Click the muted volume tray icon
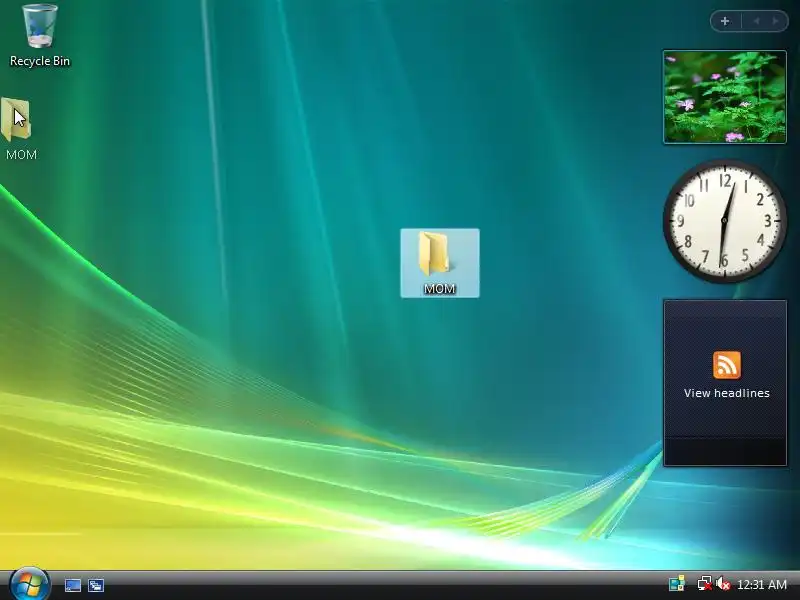The width and height of the screenshot is (800, 600). pos(723,584)
